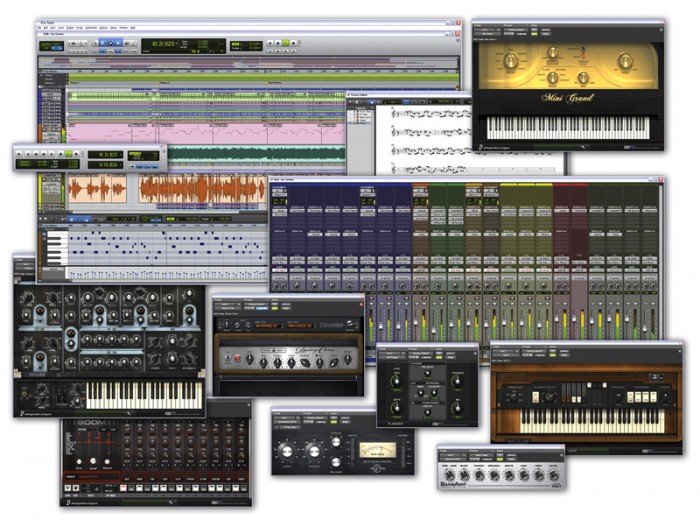
Task: Open the Help menu
Action: click(133, 28)
